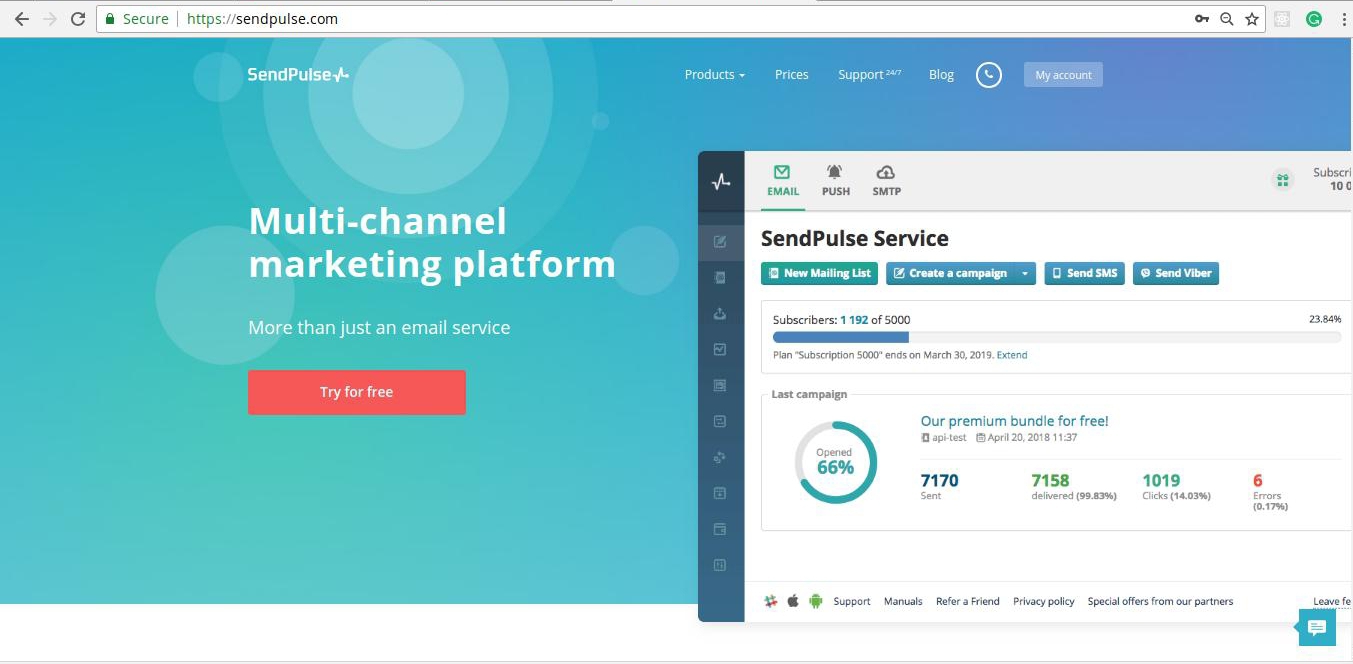Click the '1019' Clicks value
The height and width of the screenshot is (664, 1353).
pos(1161,480)
